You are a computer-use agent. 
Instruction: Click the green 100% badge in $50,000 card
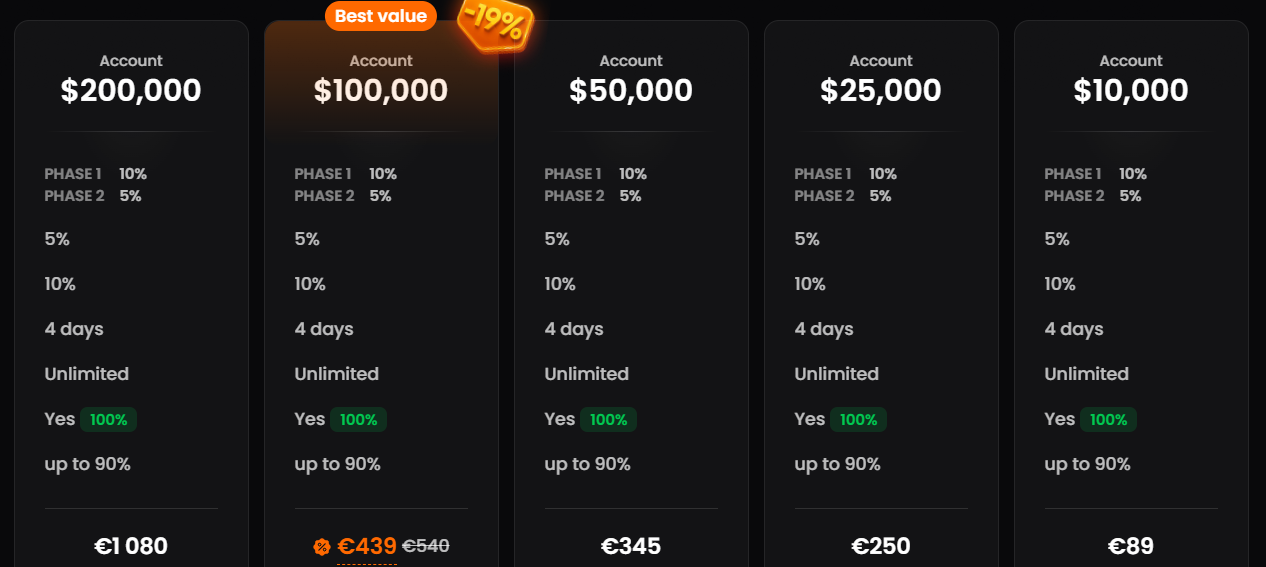pos(608,420)
